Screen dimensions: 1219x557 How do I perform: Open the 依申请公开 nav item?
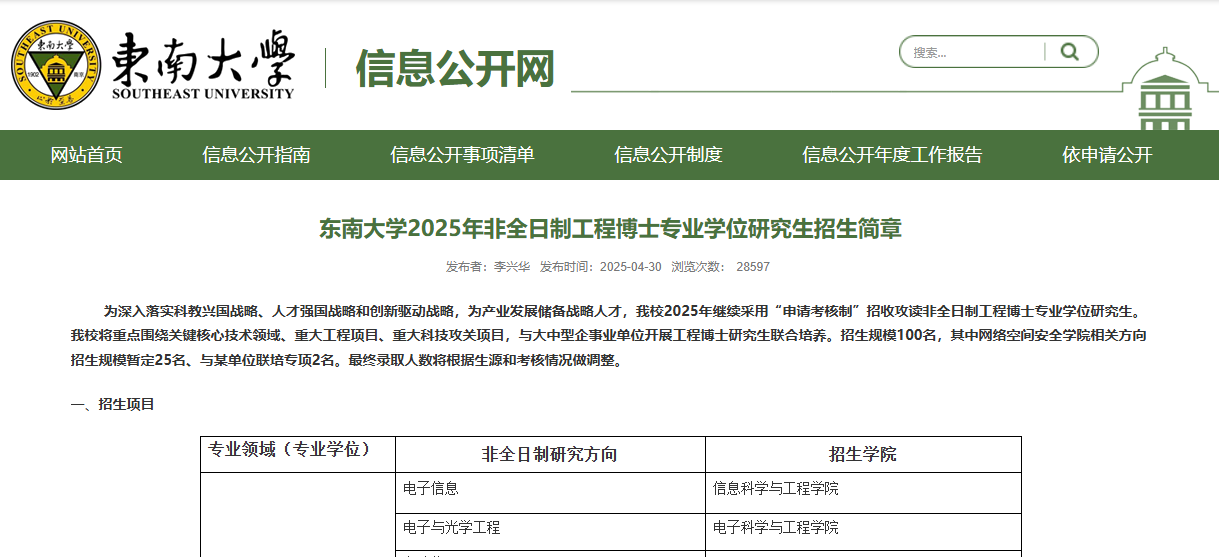tap(1107, 155)
